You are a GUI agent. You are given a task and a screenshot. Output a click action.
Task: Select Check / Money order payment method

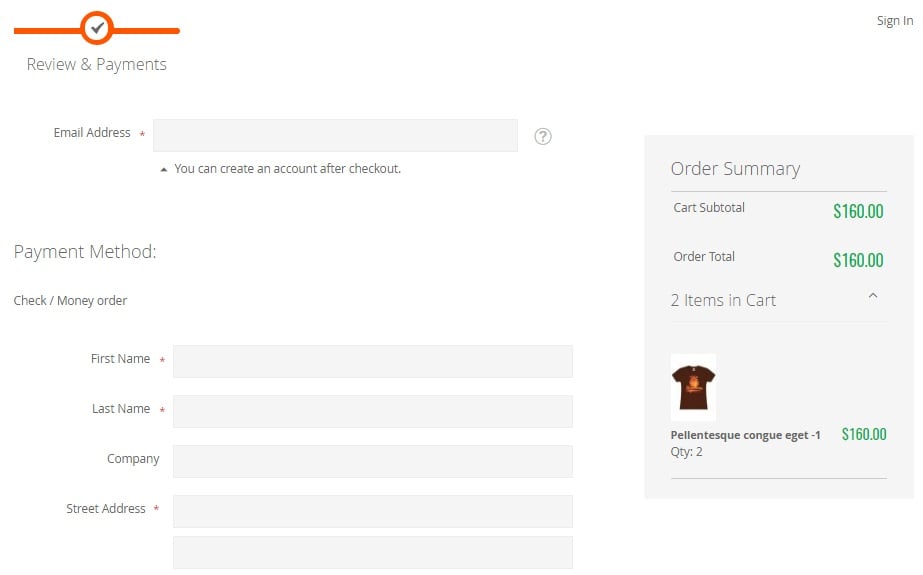click(70, 301)
